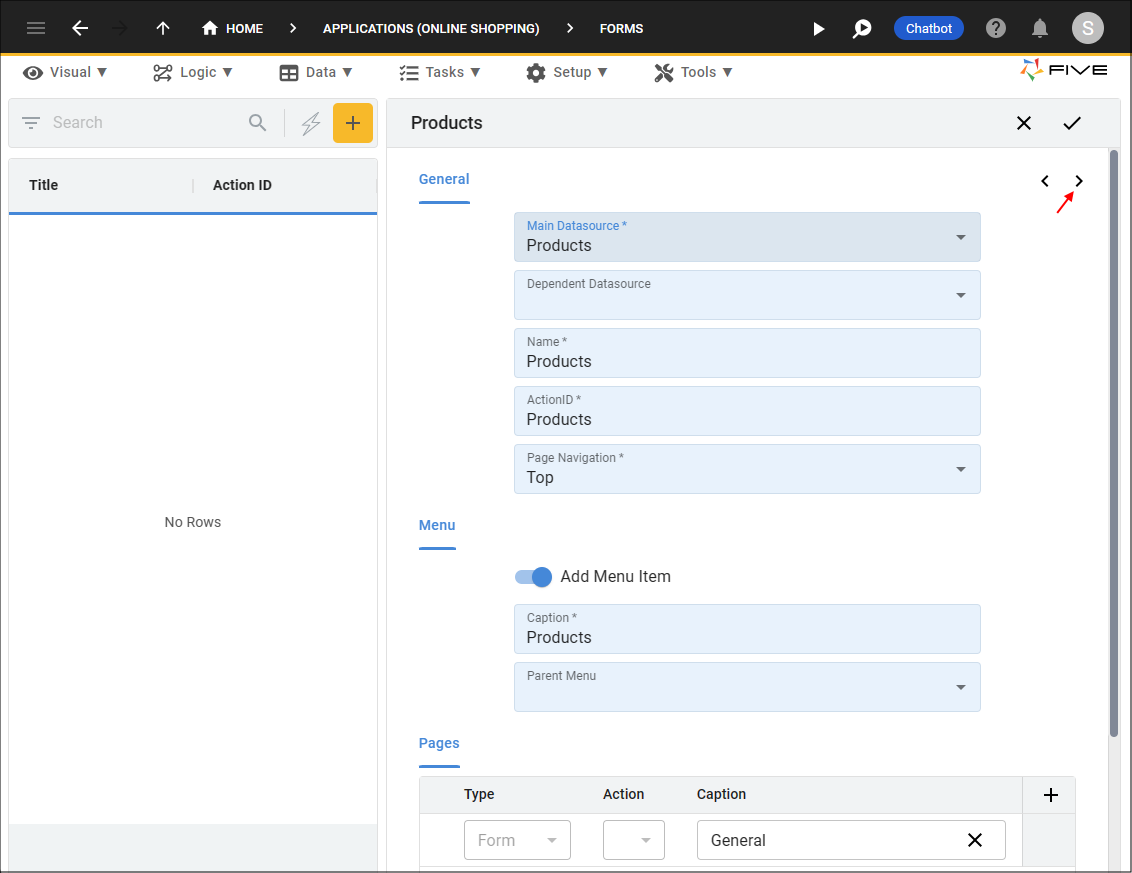Open the hamburger menu
Viewport: 1132px width, 873px height.
coord(35,28)
